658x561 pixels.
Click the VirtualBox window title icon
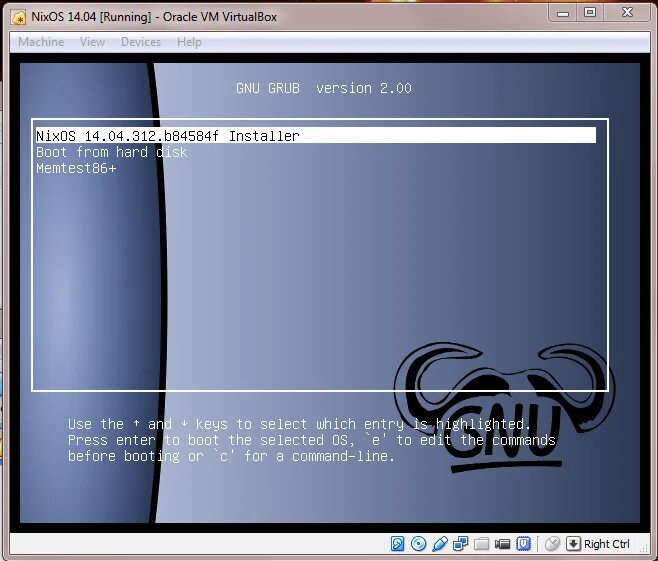coord(19,18)
